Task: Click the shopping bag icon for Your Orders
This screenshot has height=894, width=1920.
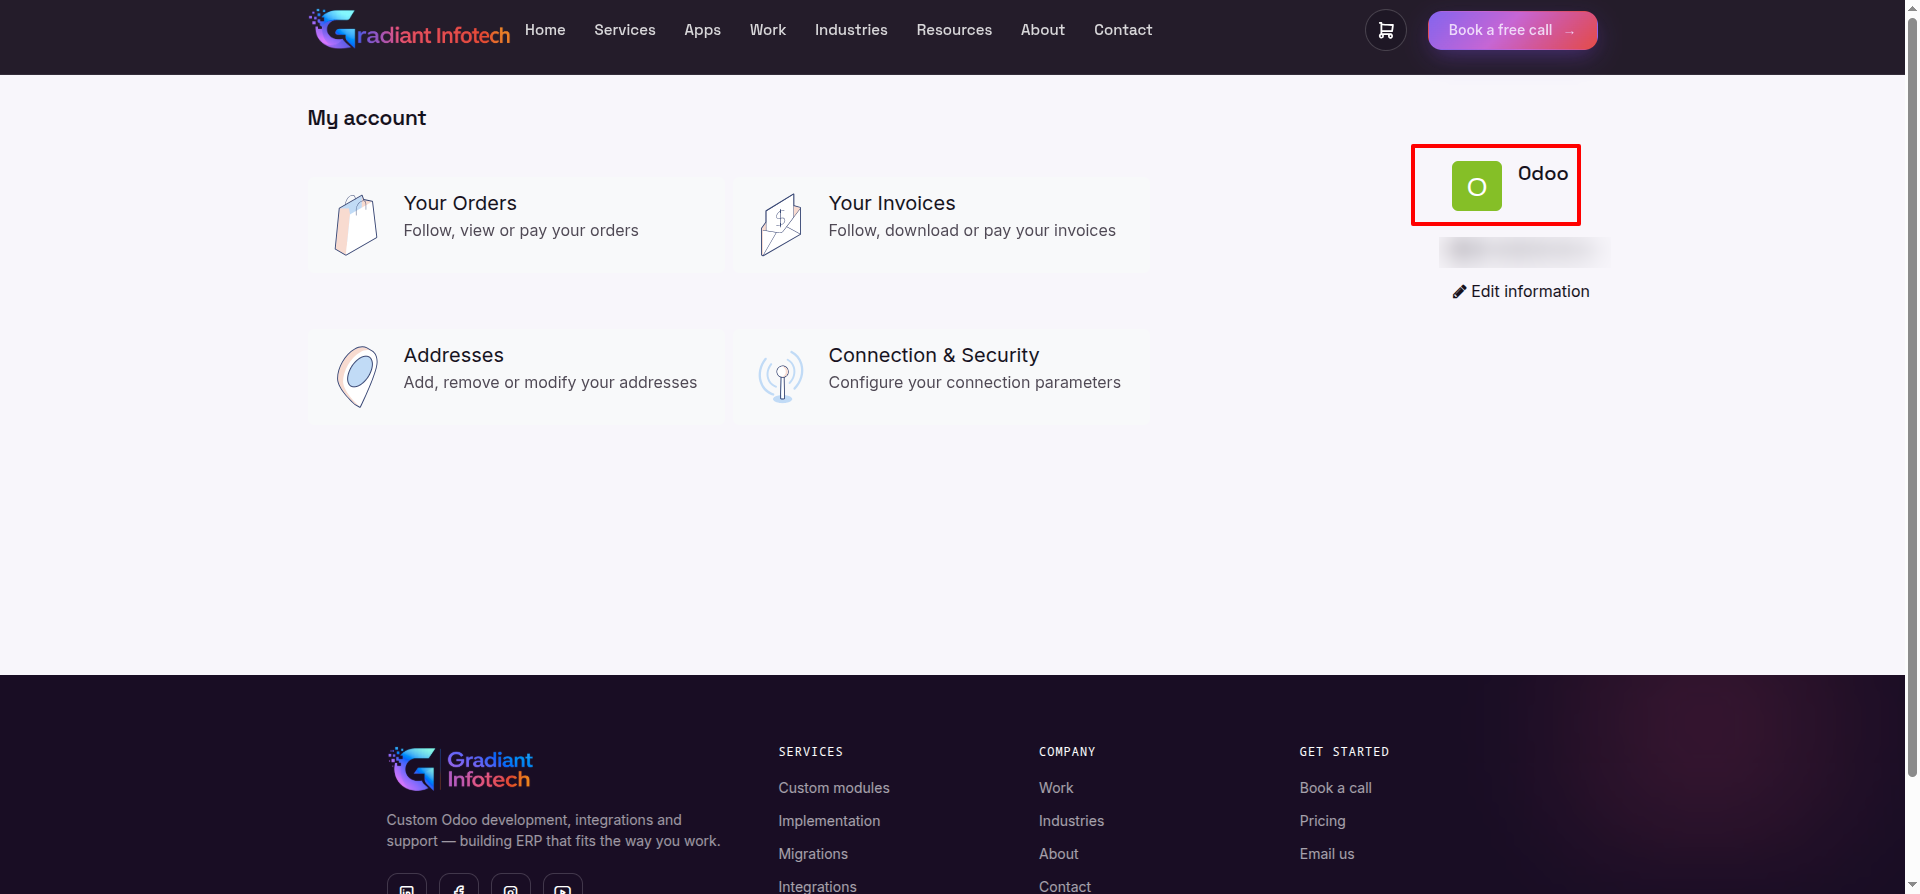Action: pos(356,225)
